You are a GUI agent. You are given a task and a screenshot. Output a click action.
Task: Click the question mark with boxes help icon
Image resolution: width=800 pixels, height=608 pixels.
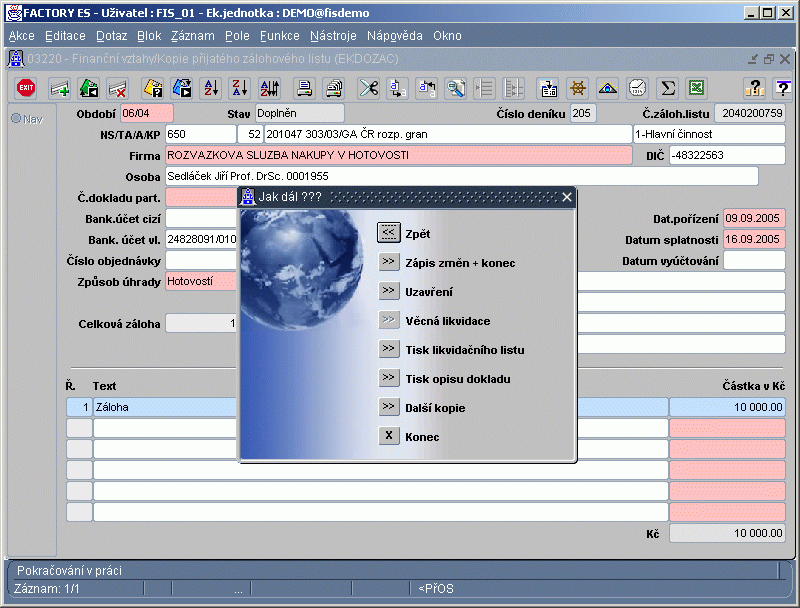click(x=754, y=88)
